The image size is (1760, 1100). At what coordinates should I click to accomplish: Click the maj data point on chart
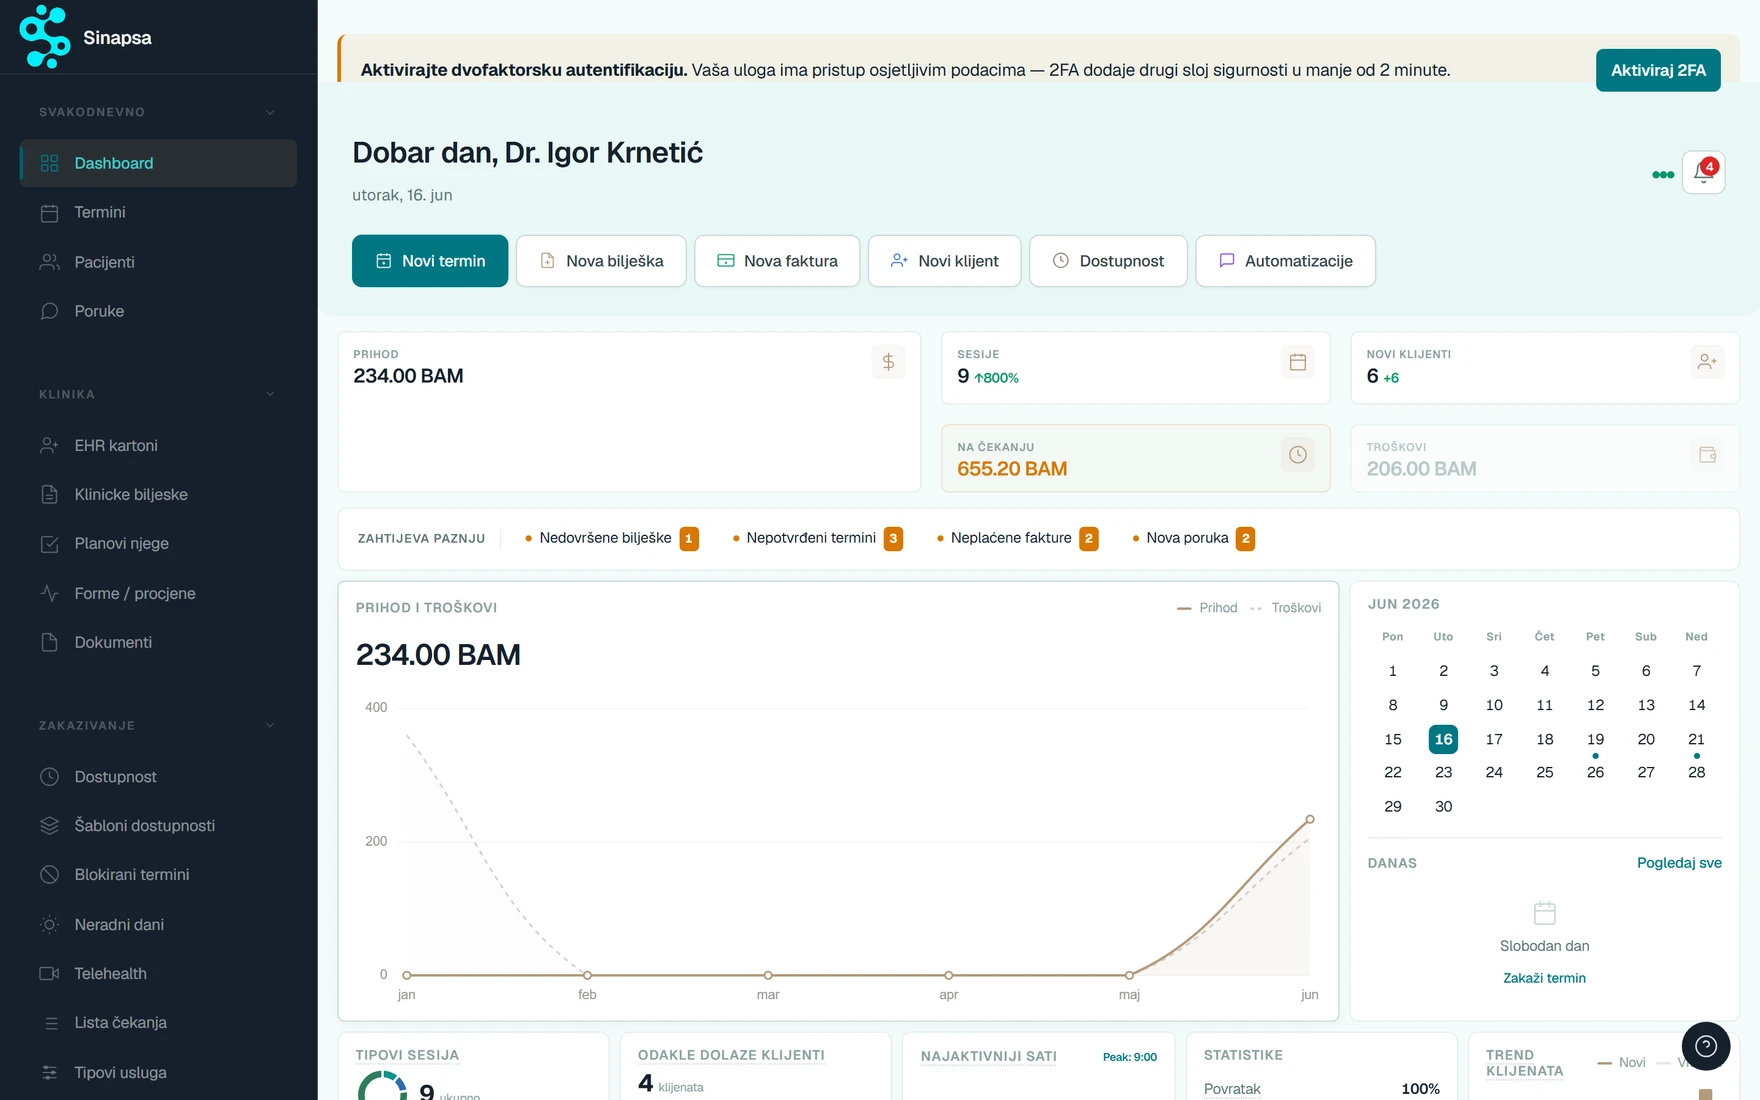pos(1129,975)
